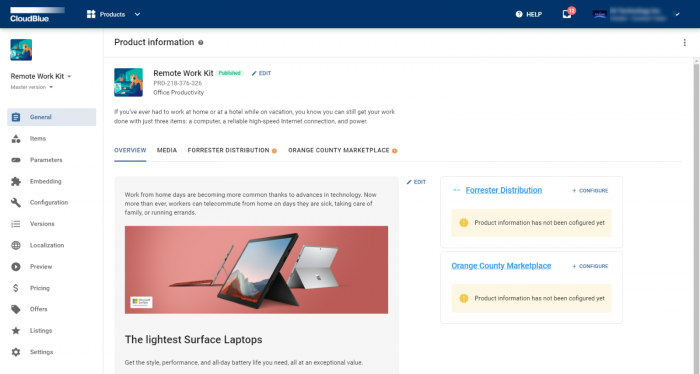Click the Localization globe icon
700x374 pixels.
[x=16, y=245]
